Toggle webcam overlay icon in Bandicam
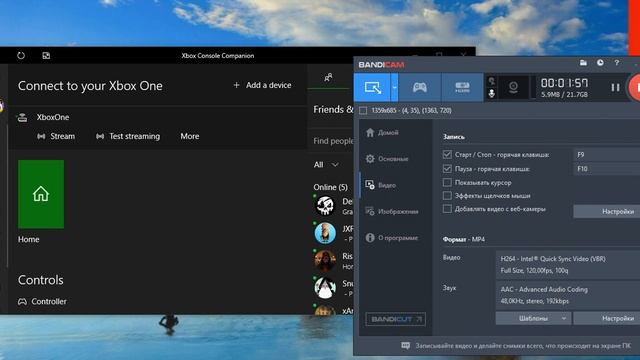 click(513, 87)
